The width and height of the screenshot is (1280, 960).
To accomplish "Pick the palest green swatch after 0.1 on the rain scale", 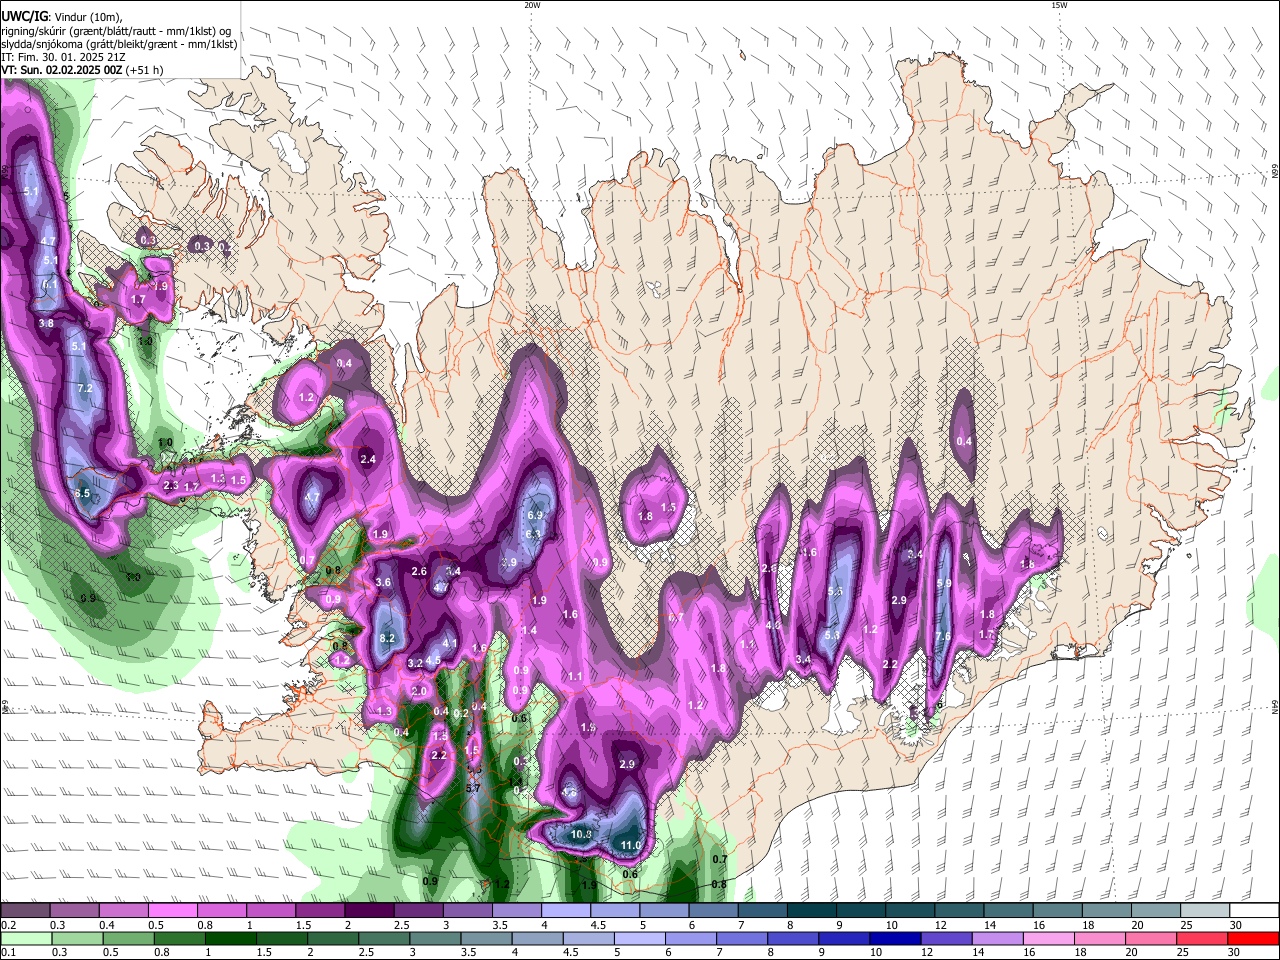I will 25,938.
